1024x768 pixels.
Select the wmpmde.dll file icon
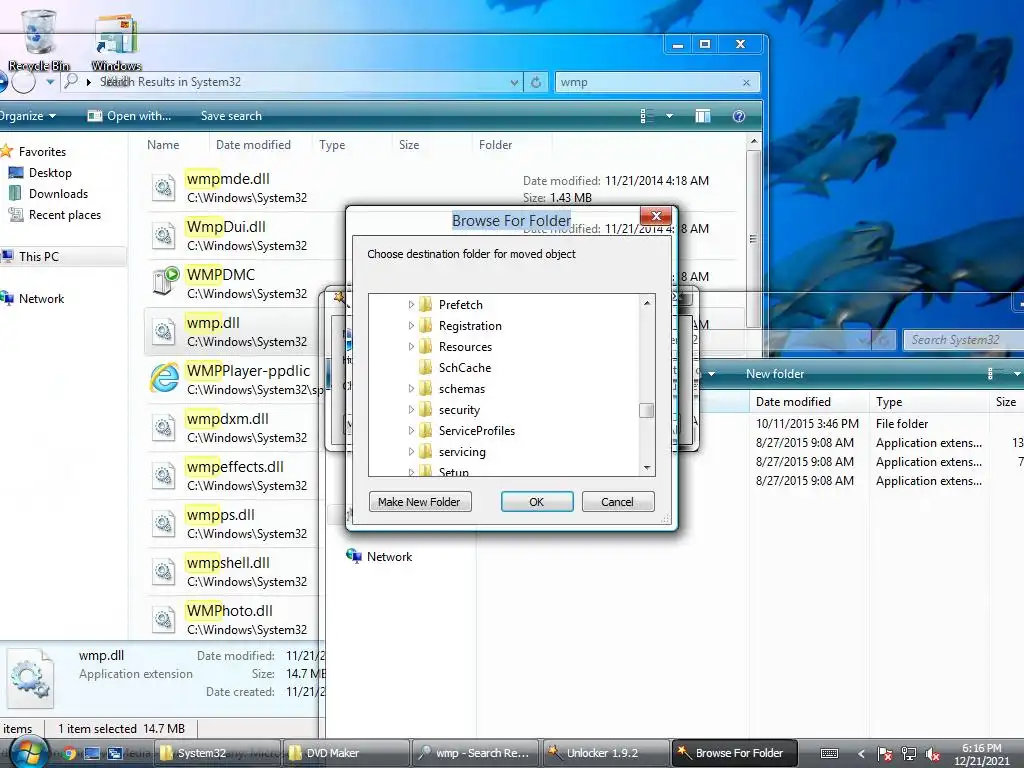tap(163, 187)
